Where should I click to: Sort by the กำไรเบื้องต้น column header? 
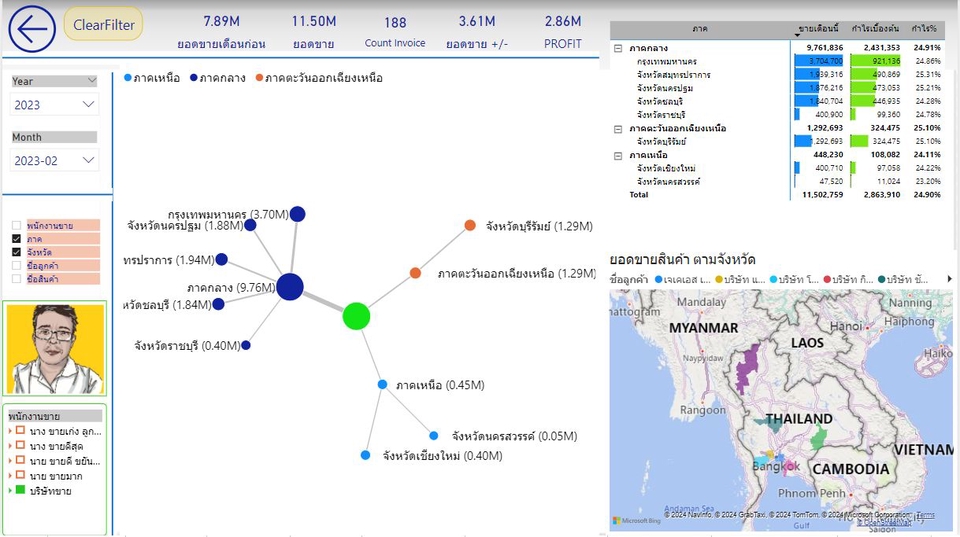[x=876, y=28]
